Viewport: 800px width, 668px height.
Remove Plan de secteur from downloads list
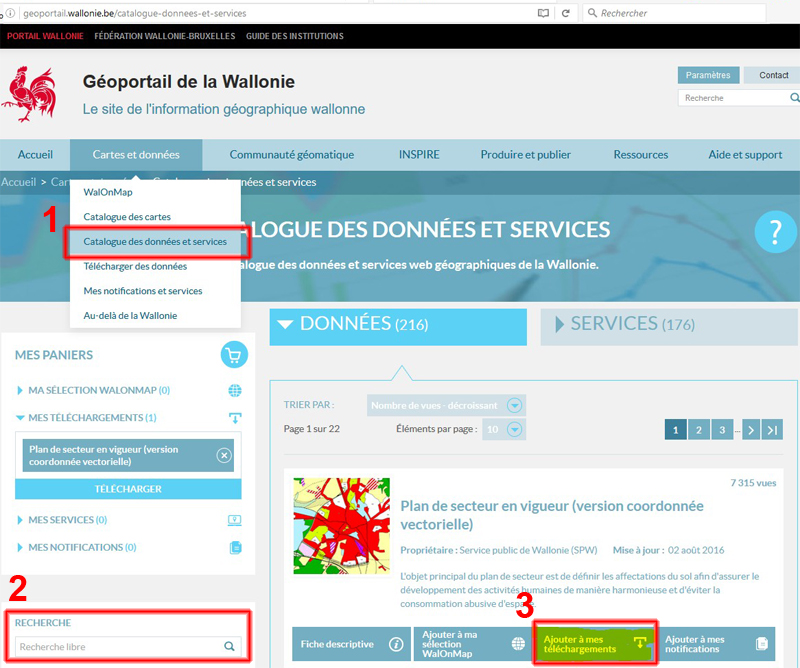[224, 455]
